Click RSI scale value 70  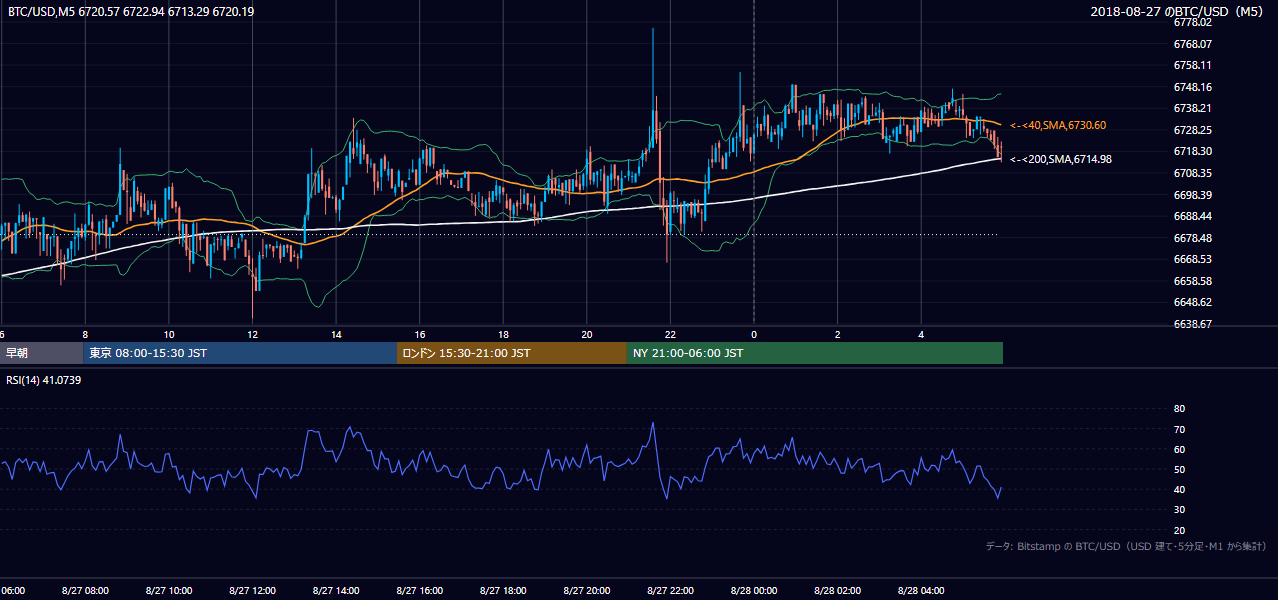click(x=1179, y=429)
